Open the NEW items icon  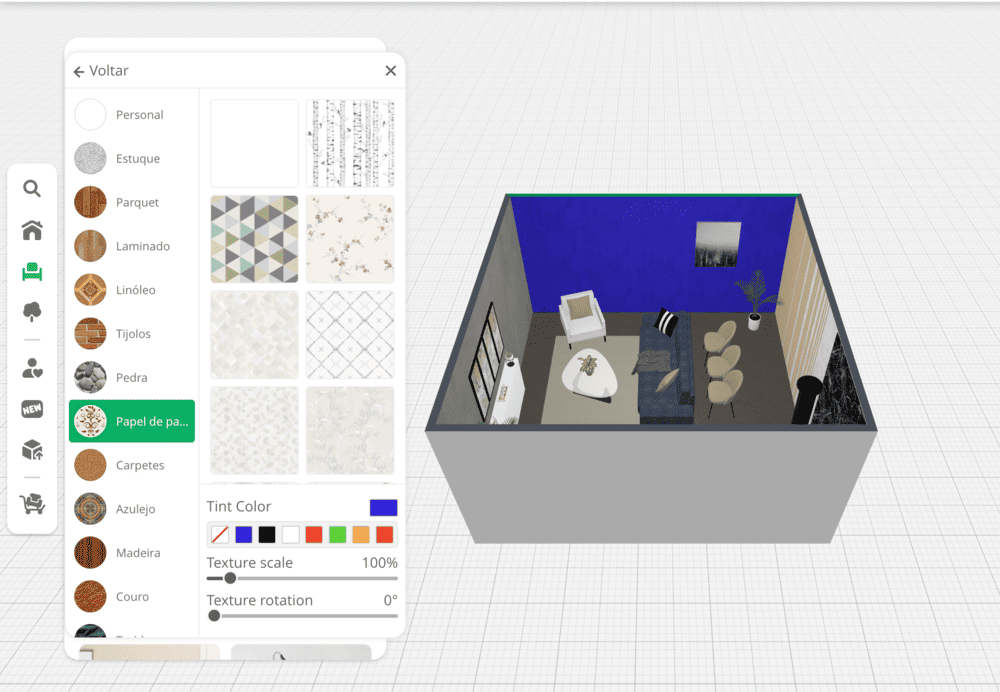point(32,409)
